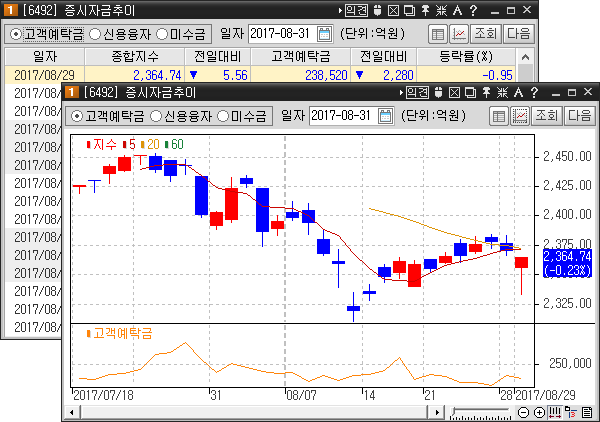The height and width of the screenshot is (422, 600).
Task: Click the dropdown arrow before 의견 in front window
Action: click(x=401, y=92)
